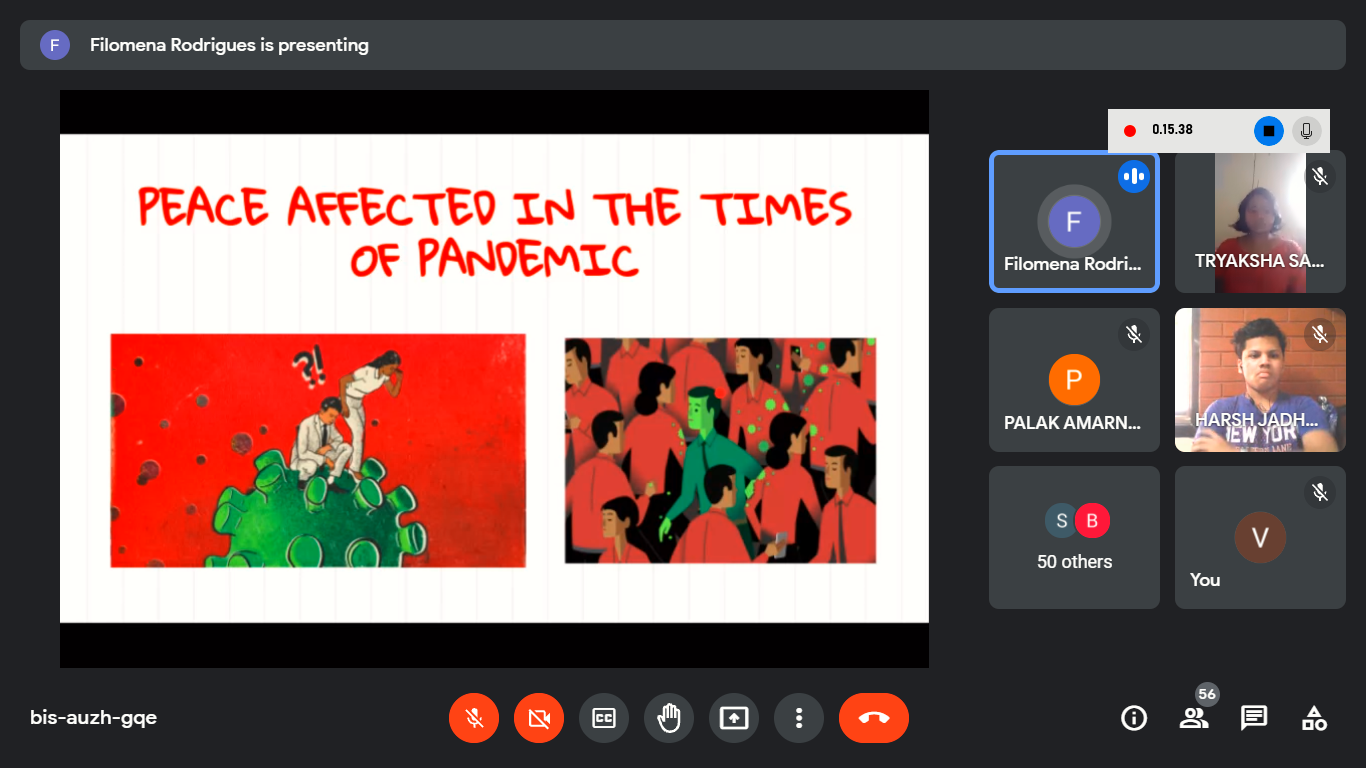Show the participants list with 56 badge

tap(1194, 718)
